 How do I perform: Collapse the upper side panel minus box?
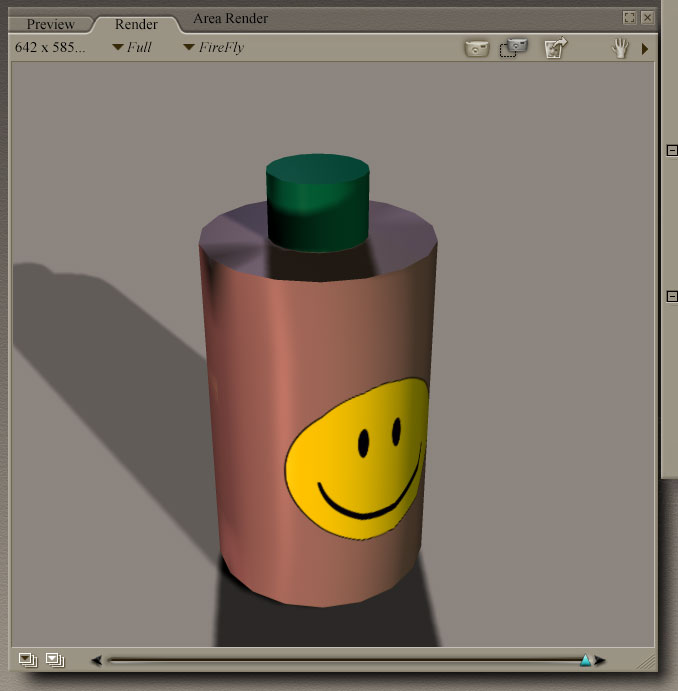point(672,150)
